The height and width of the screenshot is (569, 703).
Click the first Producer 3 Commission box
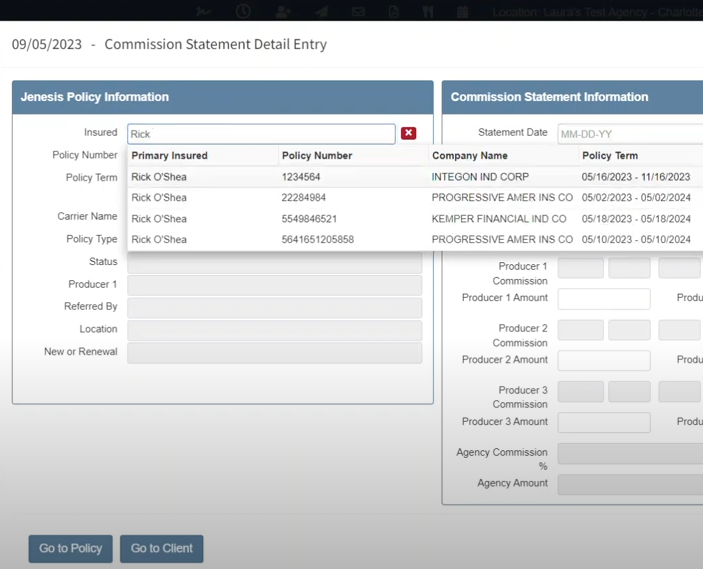point(581,391)
